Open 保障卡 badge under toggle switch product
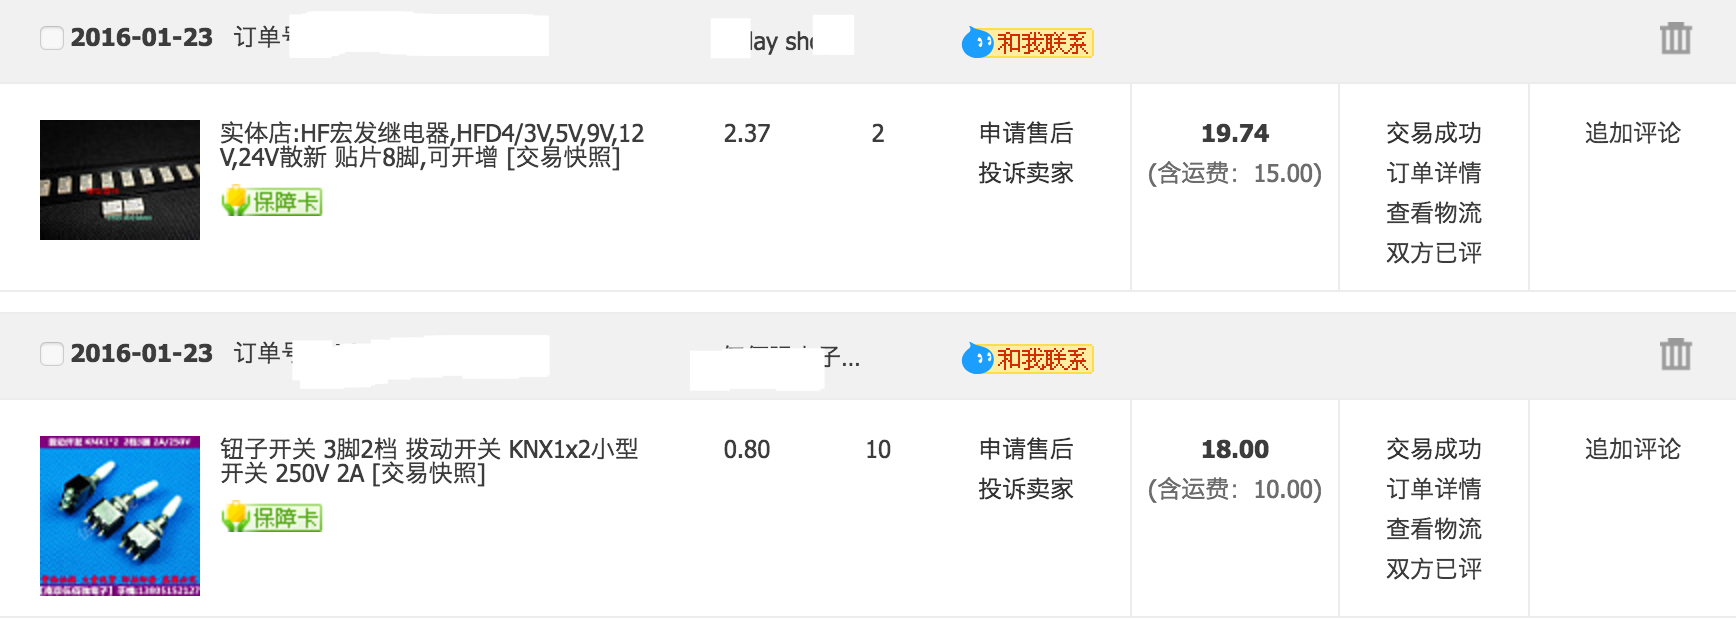1736x620 pixels. click(x=271, y=517)
